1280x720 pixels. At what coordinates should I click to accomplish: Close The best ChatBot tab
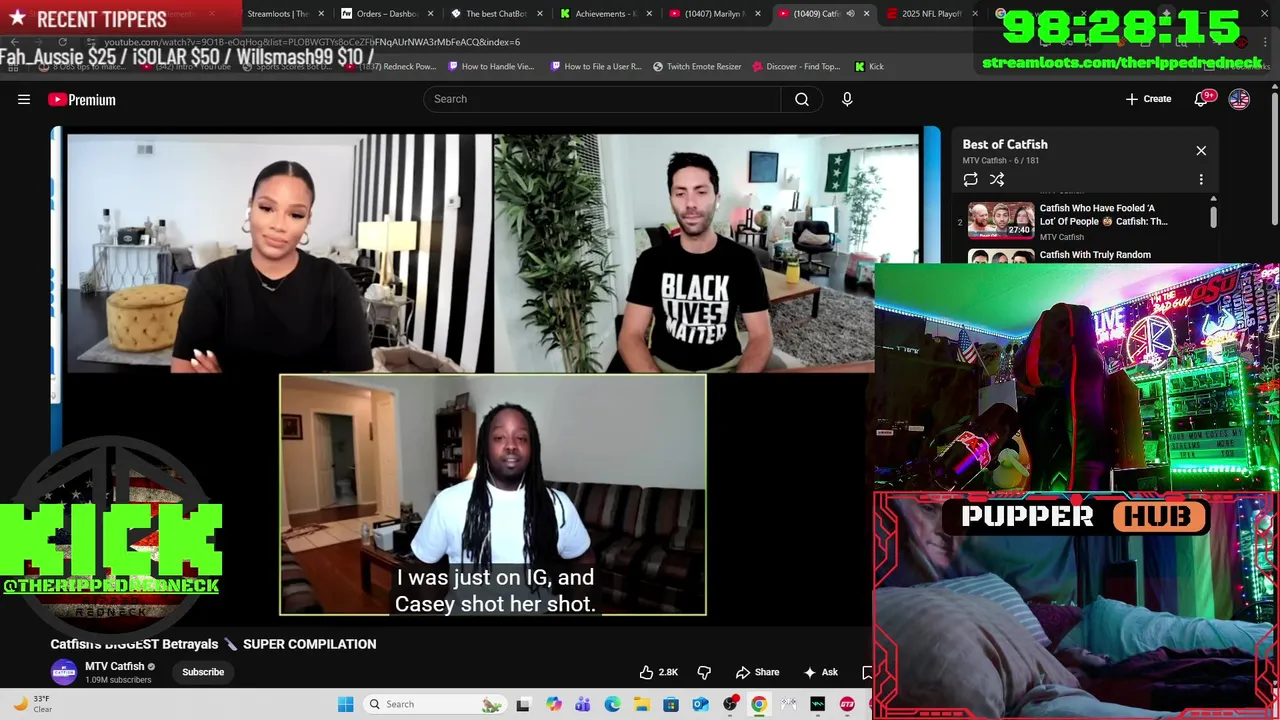[540, 14]
